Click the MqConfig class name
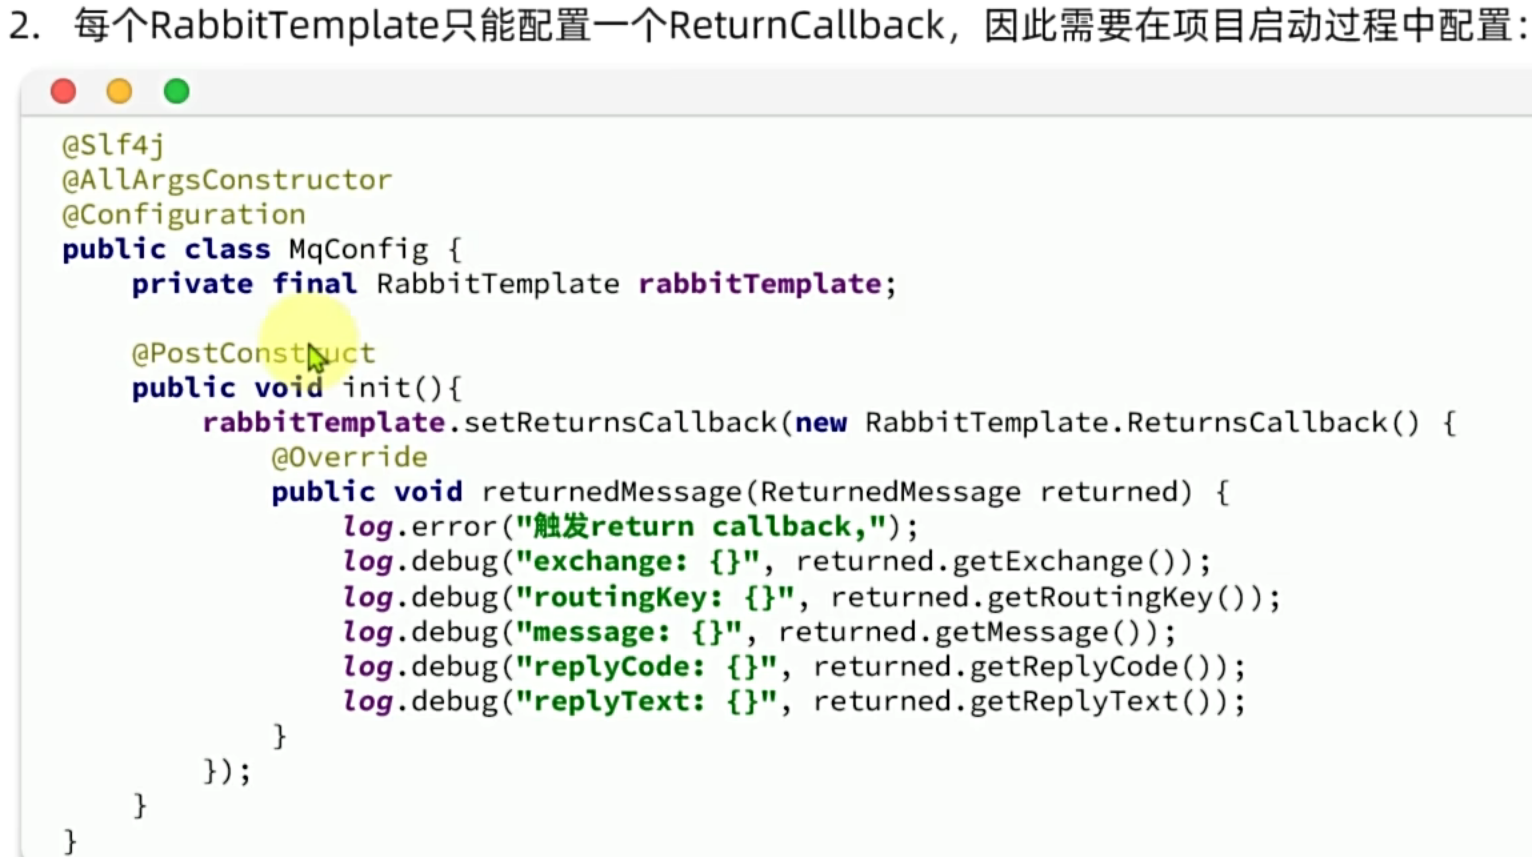1532x857 pixels. pos(358,249)
